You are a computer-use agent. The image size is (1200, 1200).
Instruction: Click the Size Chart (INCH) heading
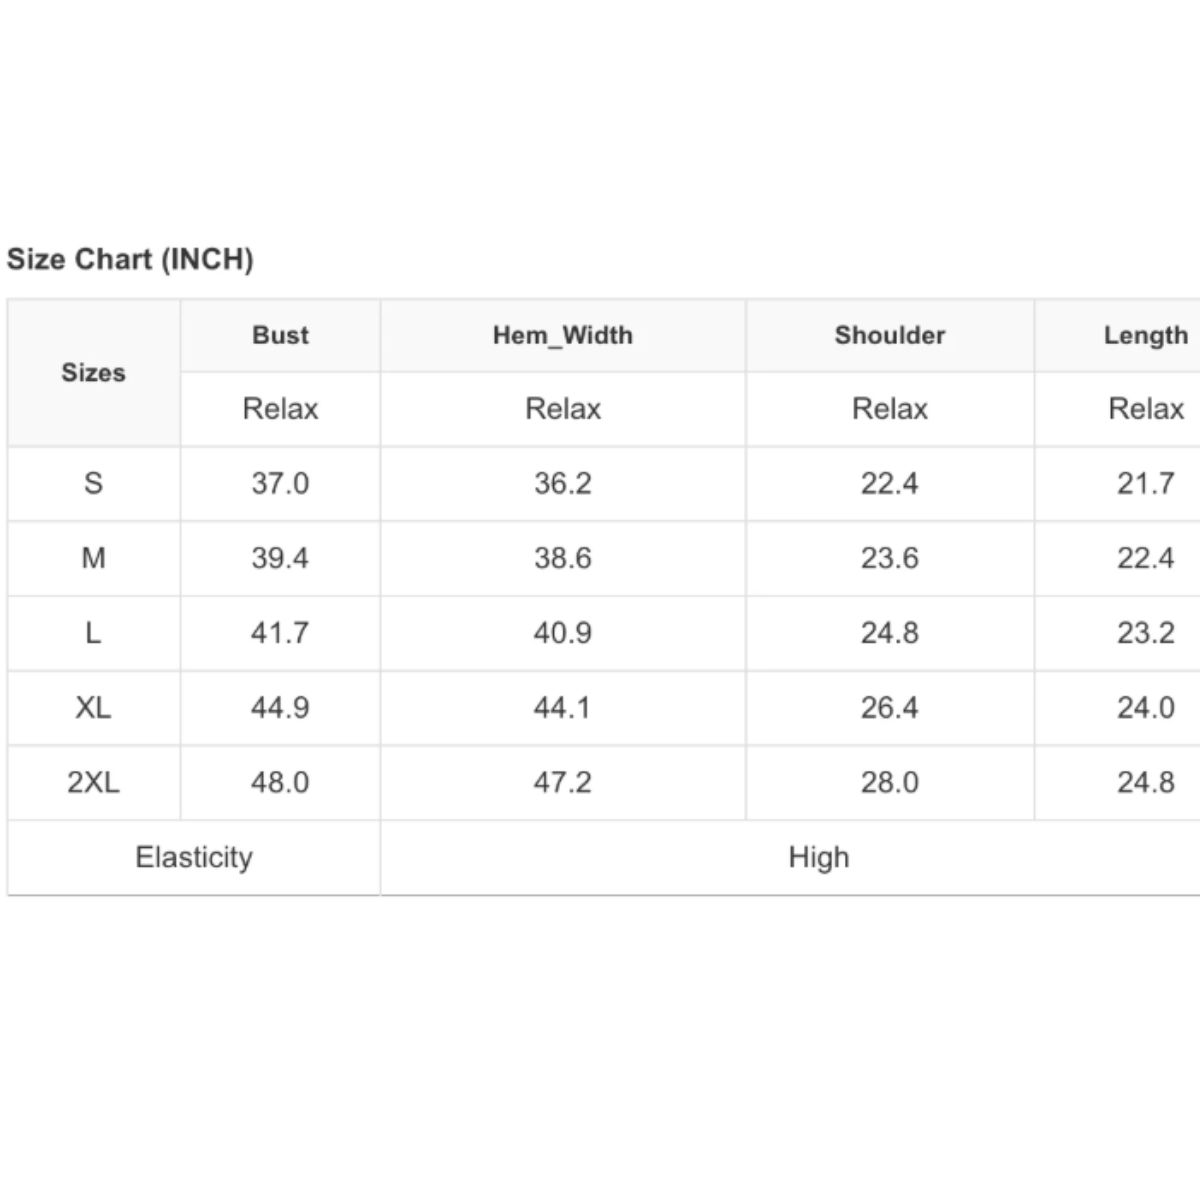(130, 259)
